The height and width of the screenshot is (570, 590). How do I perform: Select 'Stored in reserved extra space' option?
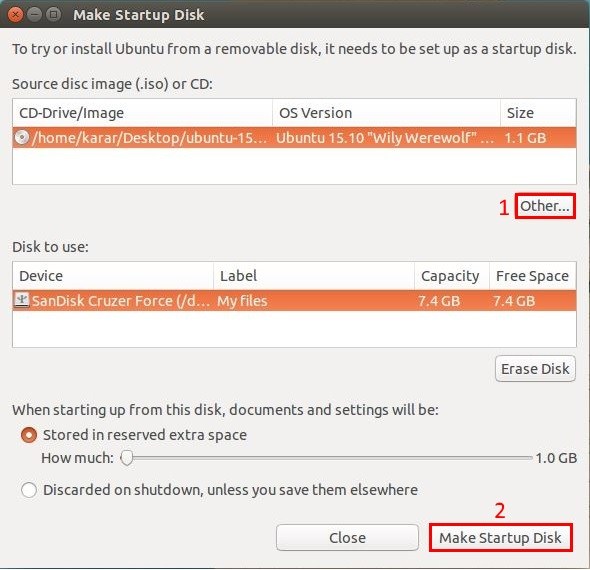click(x=29, y=435)
